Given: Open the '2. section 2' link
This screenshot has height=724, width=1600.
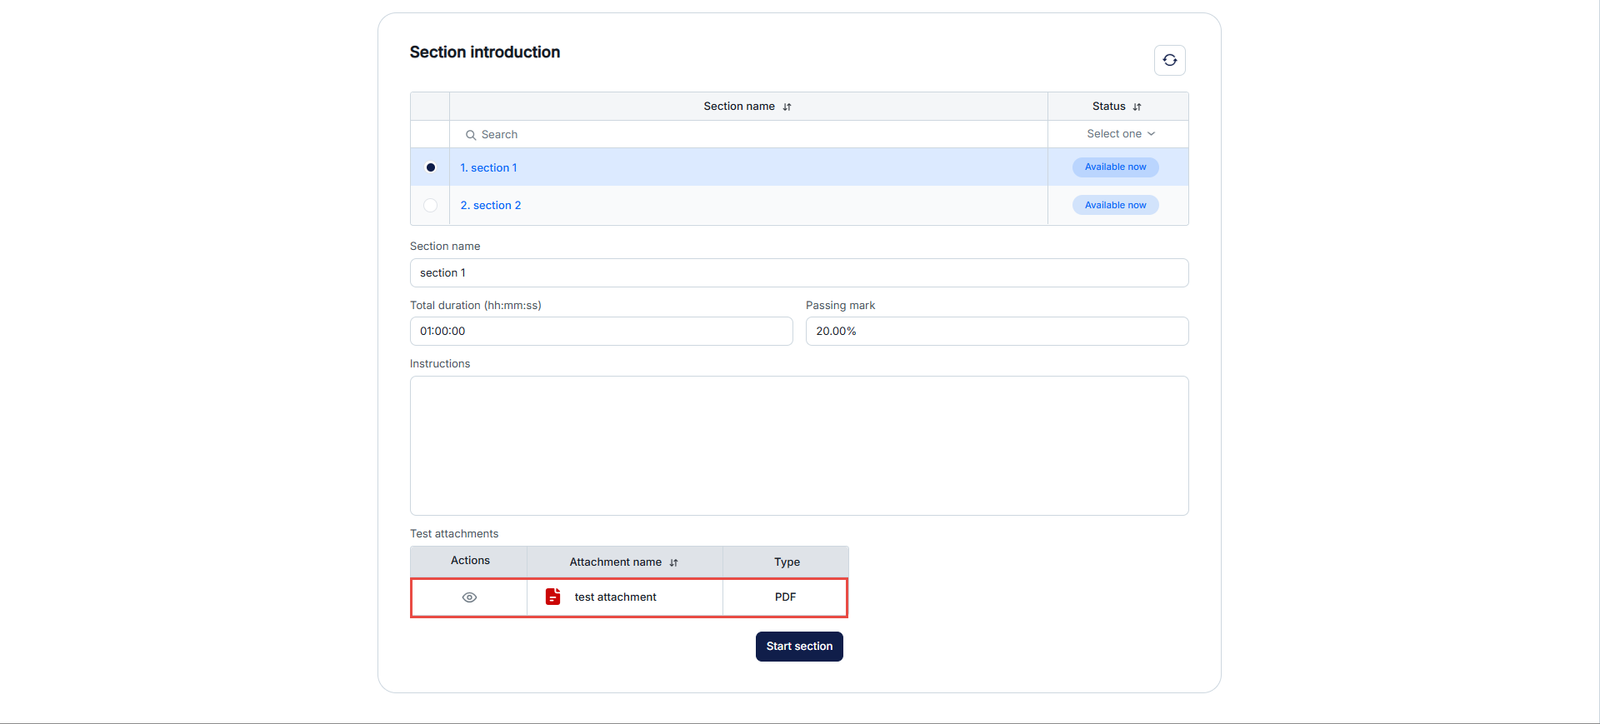Looking at the screenshot, I should pos(491,205).
